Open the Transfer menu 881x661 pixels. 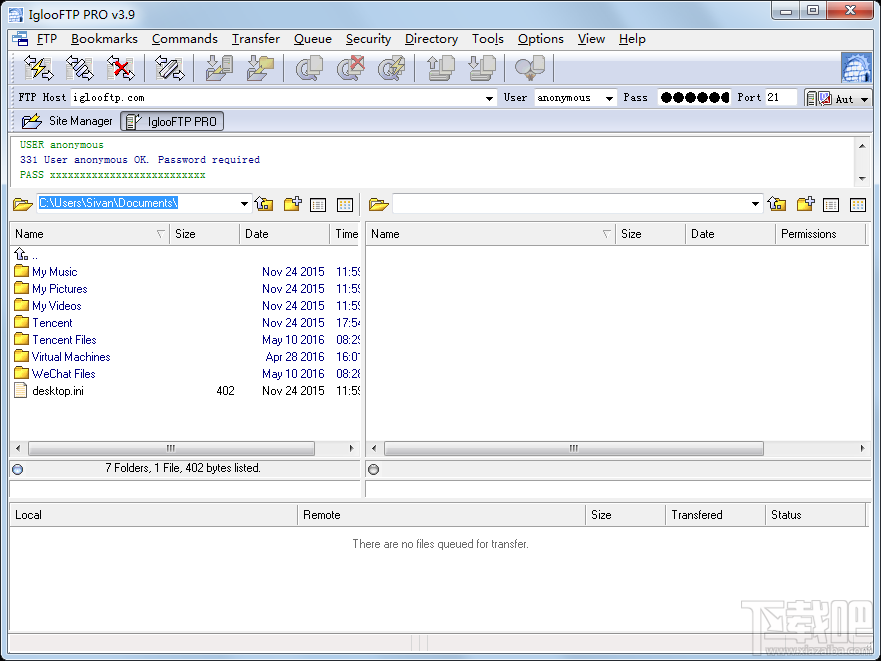click(255, 39)
